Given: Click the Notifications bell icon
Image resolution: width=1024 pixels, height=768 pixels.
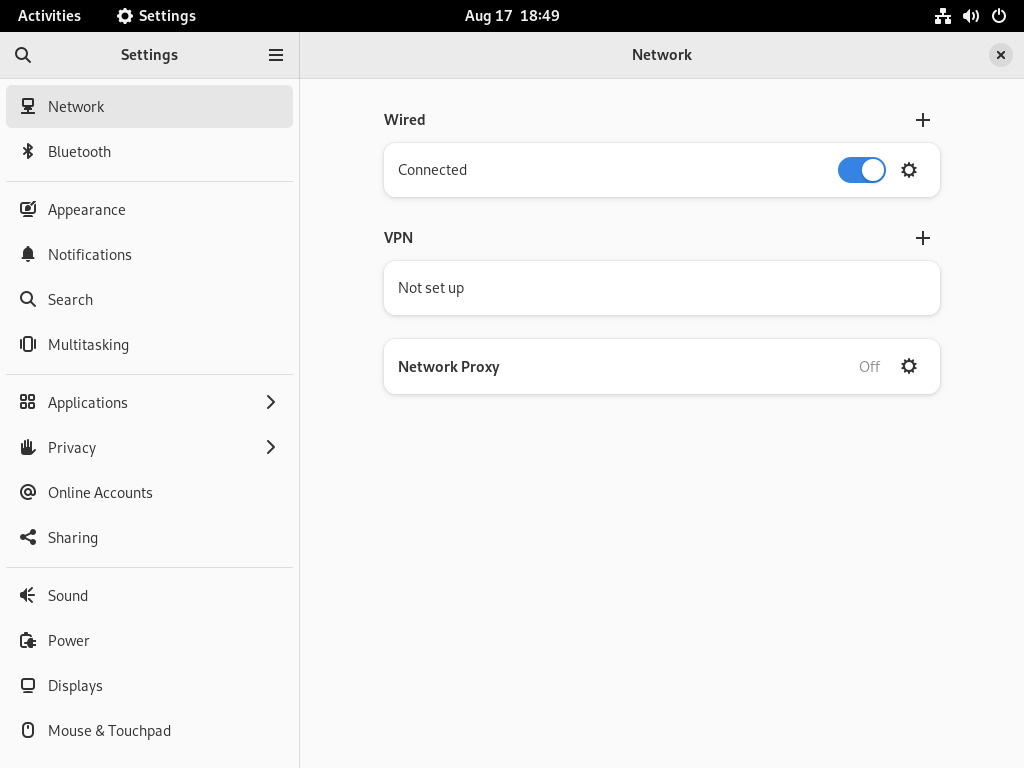Looking at the screenshot, I should click(x=27, y=254).
